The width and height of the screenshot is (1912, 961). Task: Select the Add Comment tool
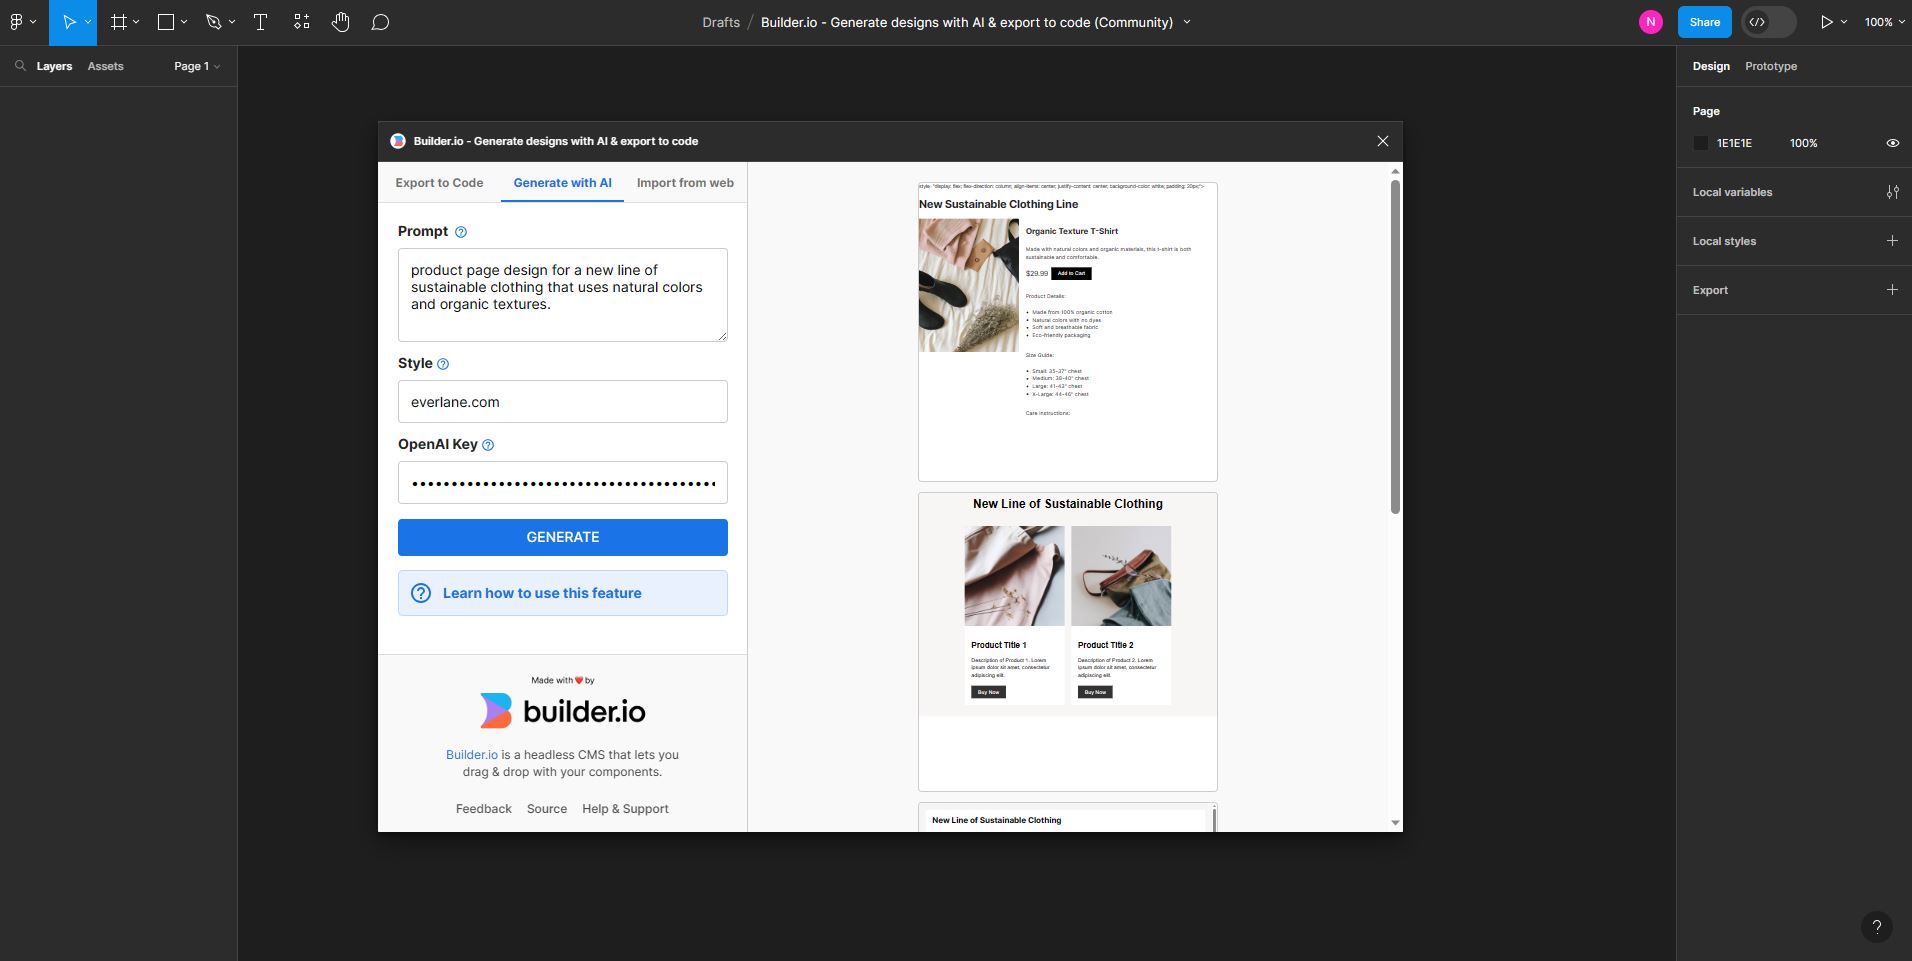tap(380, 22)
